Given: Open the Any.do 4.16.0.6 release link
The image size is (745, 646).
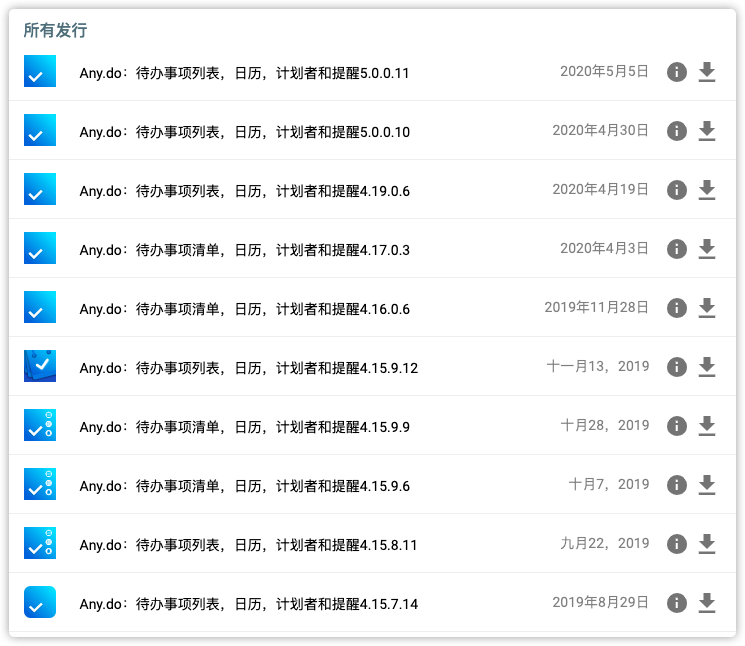Looking at the screenshot, I should click(x=244, y=309).
